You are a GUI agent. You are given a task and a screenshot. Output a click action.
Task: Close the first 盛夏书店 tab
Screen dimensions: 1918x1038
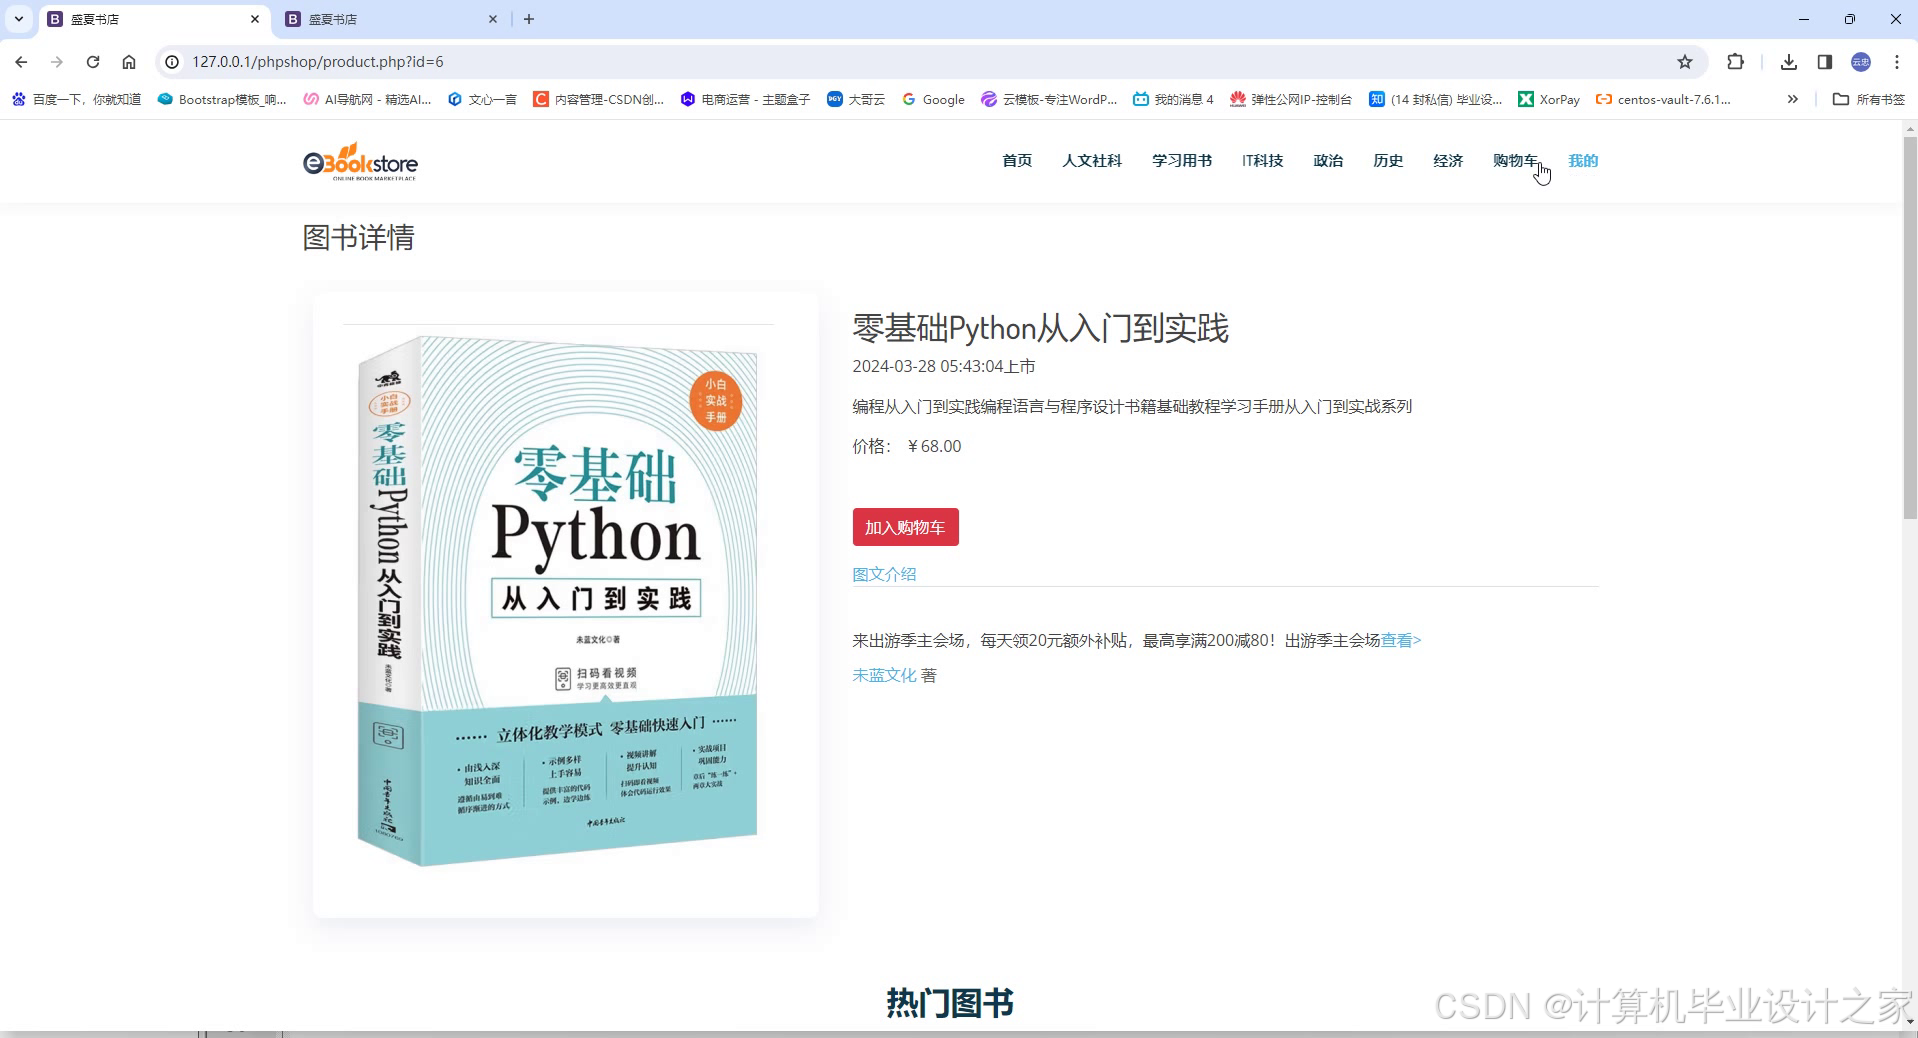pos(255,19)
